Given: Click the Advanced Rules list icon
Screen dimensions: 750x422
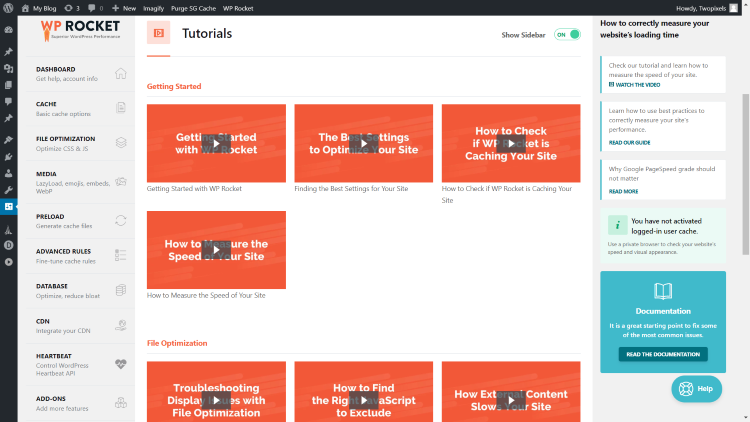Looking at the screenshot, I should (x=121, y=255).
